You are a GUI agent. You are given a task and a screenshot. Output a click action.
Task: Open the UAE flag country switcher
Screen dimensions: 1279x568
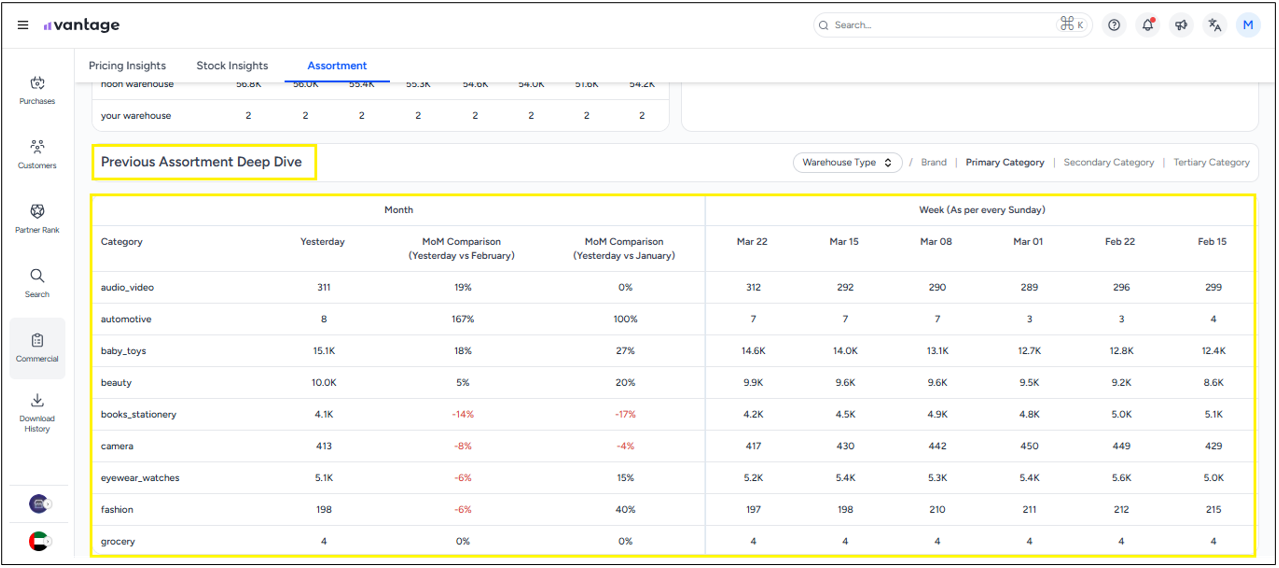(x=40, y=541)
